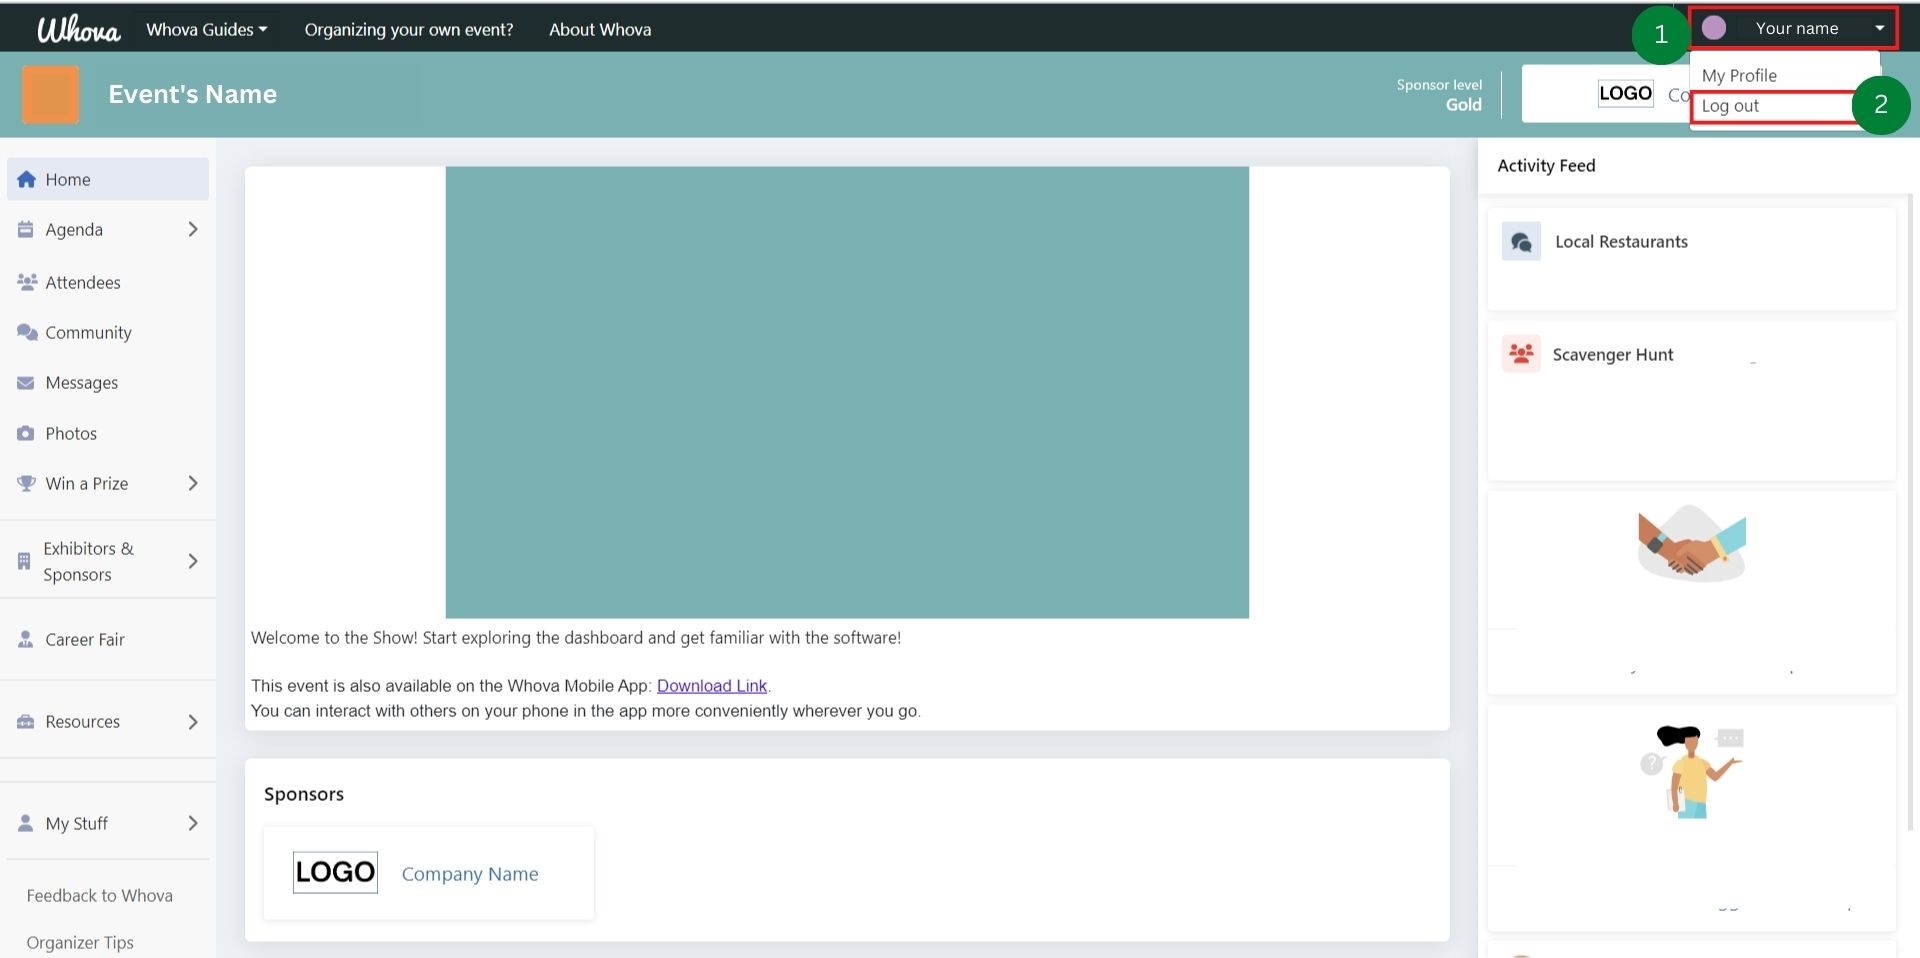Click the teal event banner image

click(x=846, y=392)
